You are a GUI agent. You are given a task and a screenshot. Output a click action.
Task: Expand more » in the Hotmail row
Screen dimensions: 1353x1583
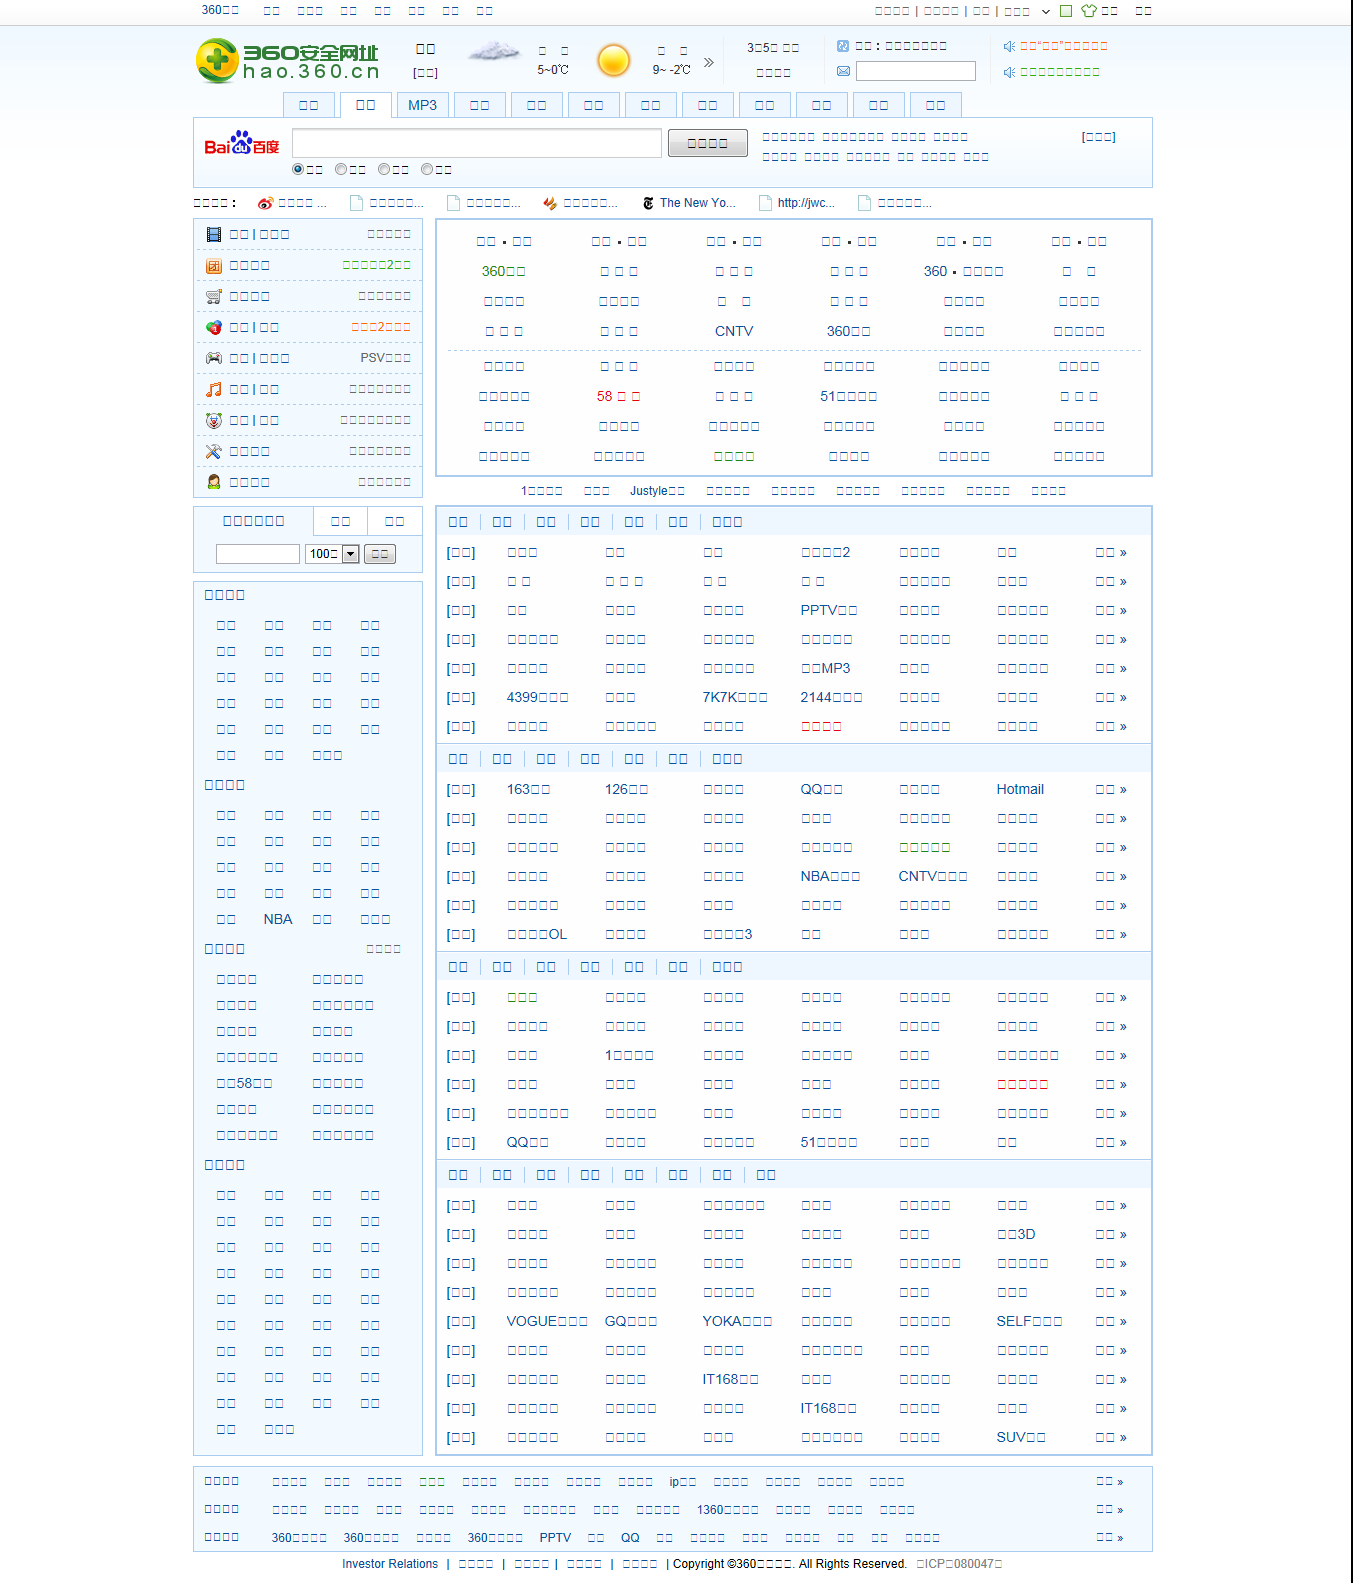1111,790
